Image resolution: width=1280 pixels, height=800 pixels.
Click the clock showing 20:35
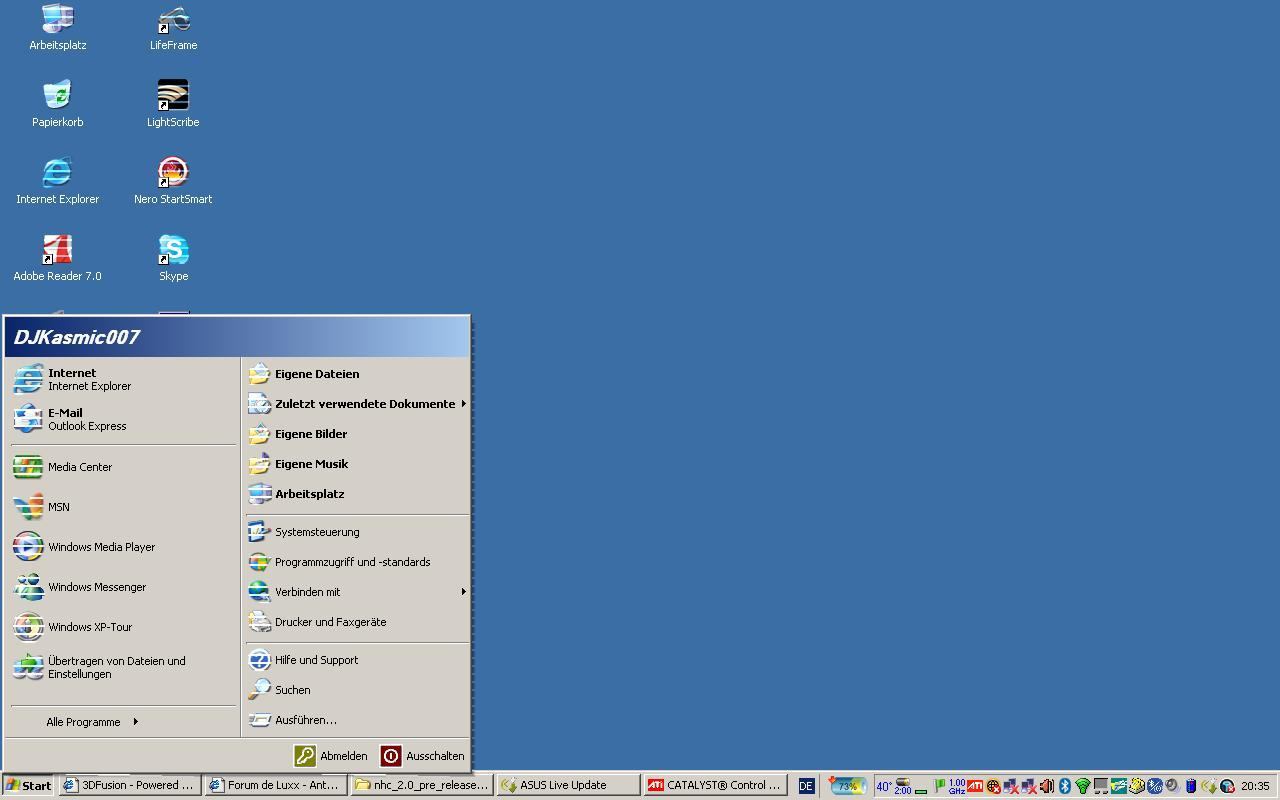pyautogui.click(x=1255, y=786)
